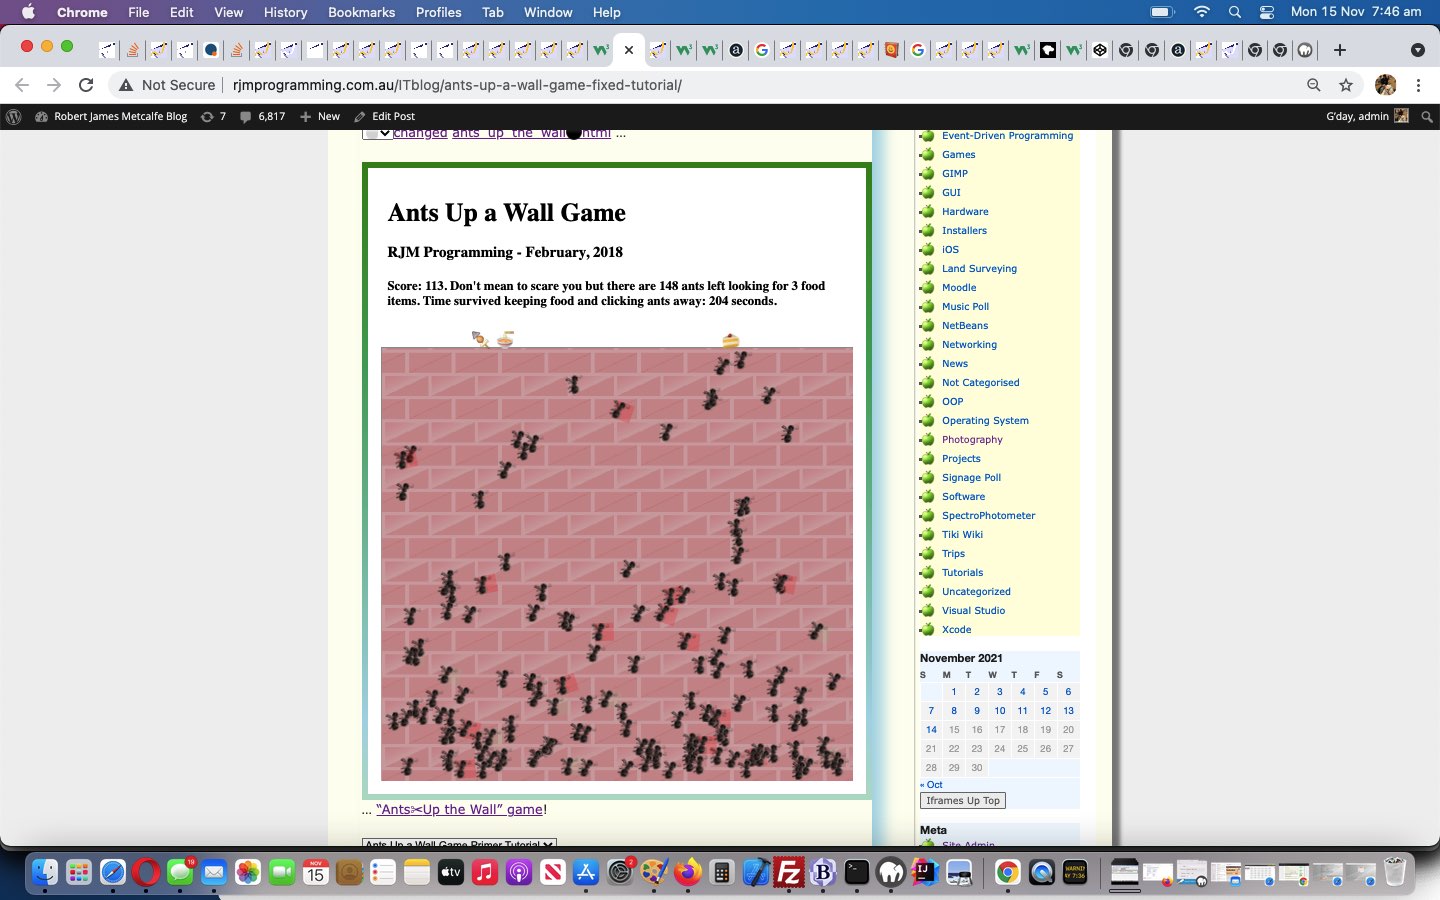Open the Event-Driven Programming category
This screenshot has height=900, width=1440.
[1007, 135]
